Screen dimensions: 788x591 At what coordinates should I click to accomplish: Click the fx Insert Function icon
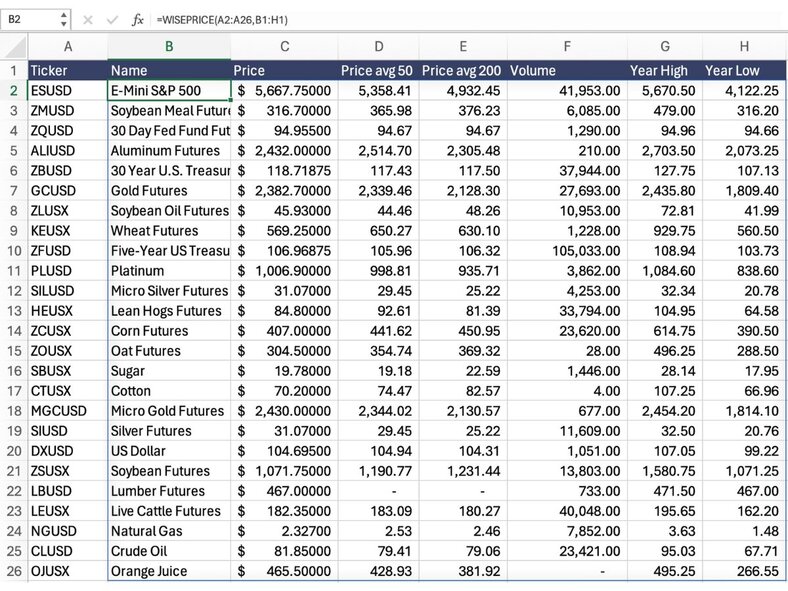tap(138, 19)
